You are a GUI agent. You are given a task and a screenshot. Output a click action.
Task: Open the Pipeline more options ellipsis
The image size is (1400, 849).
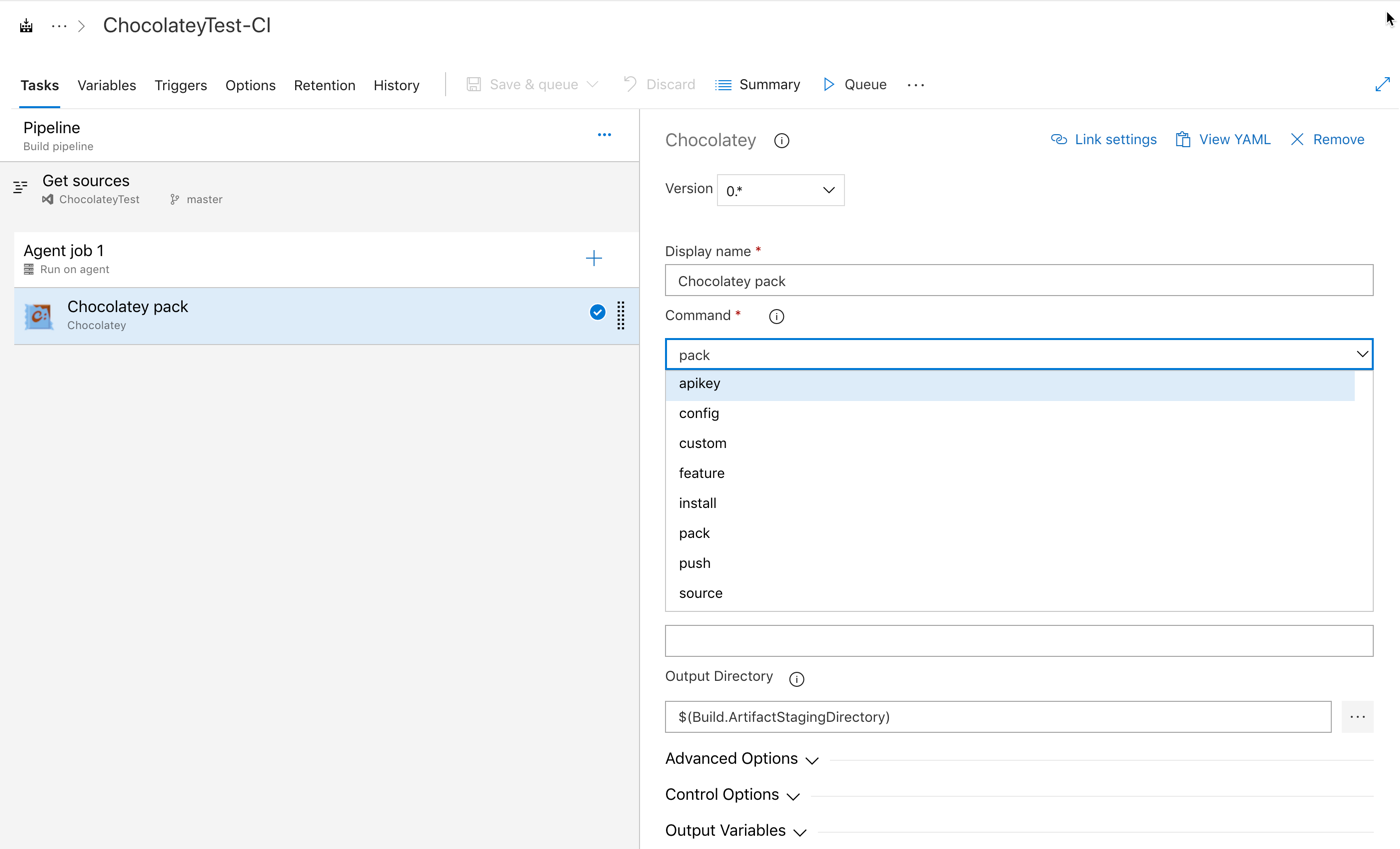(604, 135)
